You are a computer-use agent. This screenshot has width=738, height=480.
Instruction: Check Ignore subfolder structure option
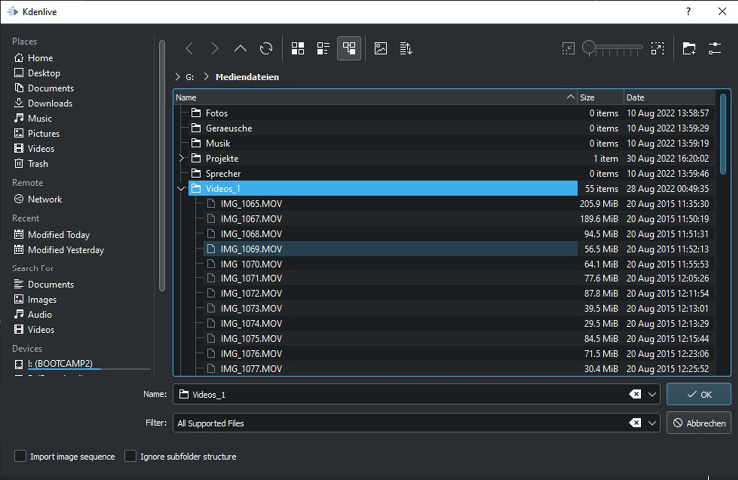pos(130,457)
